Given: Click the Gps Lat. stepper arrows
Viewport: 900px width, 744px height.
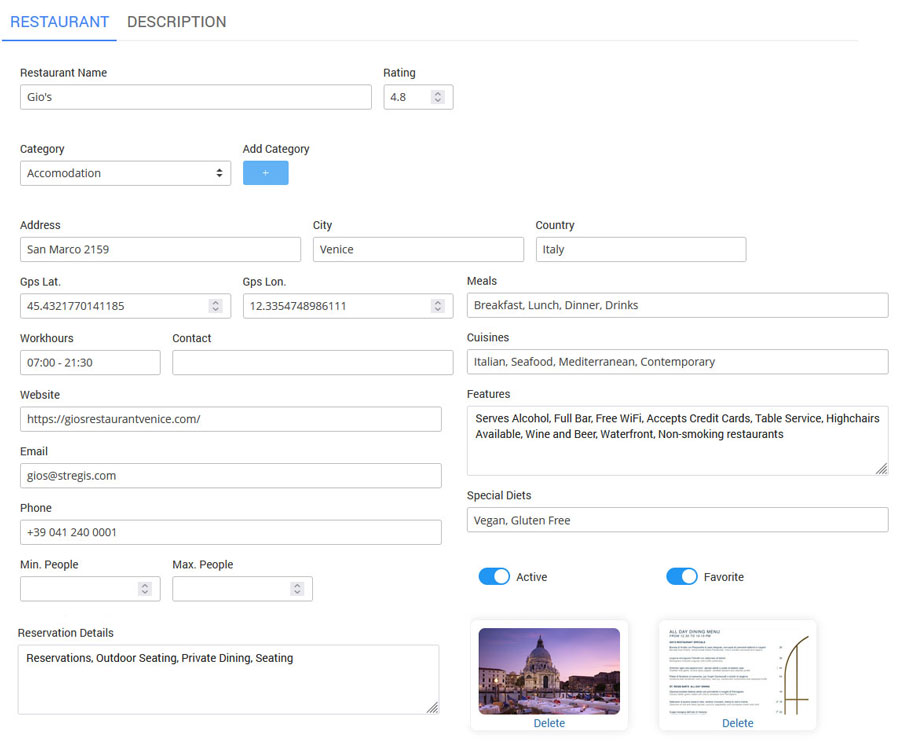Looking at the screenshot, I should tap(215, 306).
